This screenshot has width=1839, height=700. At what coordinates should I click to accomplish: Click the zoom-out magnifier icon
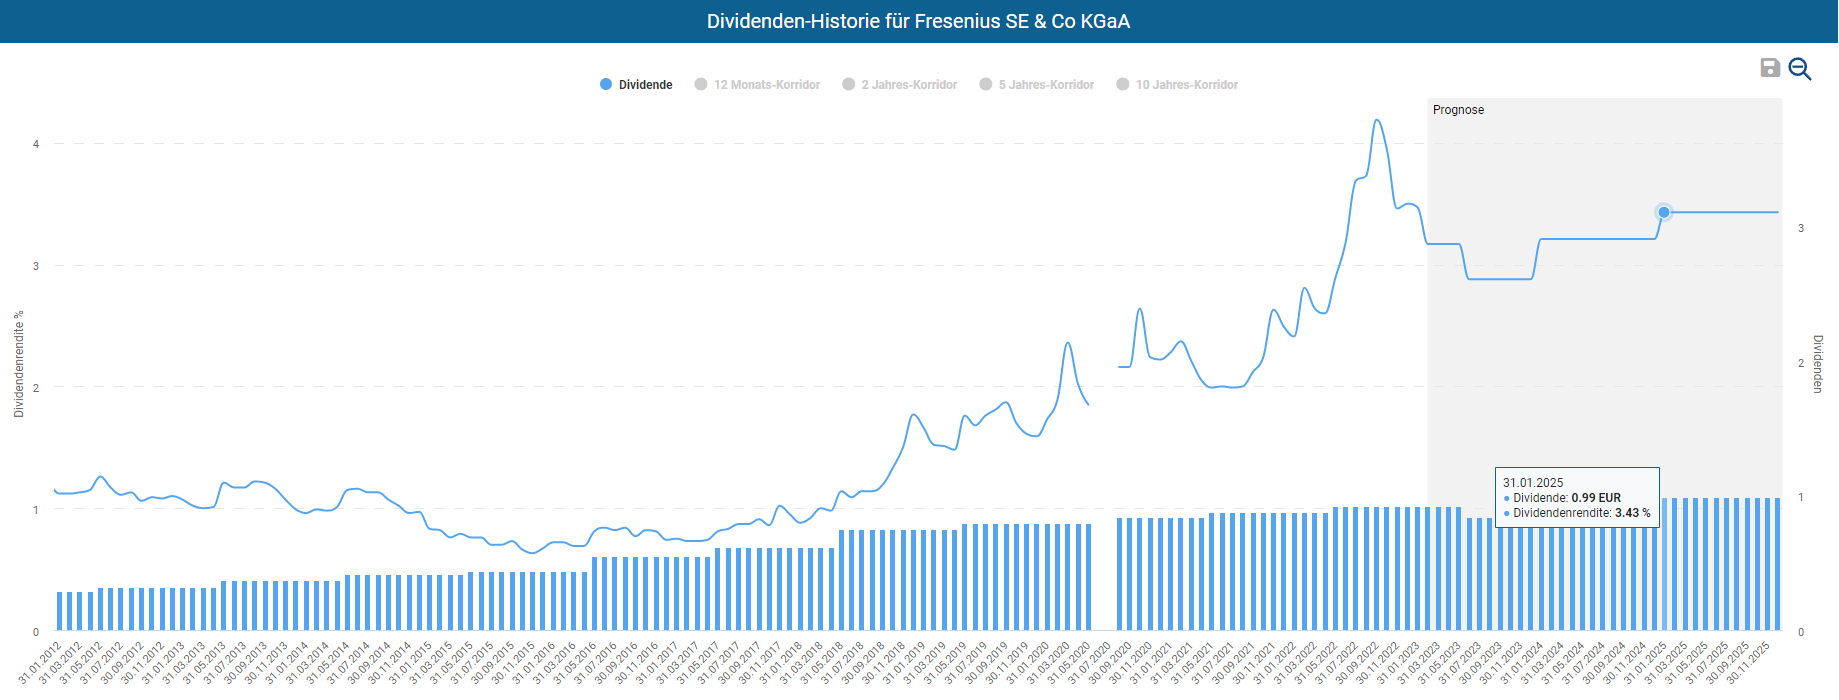click(x=1799, y=68)
